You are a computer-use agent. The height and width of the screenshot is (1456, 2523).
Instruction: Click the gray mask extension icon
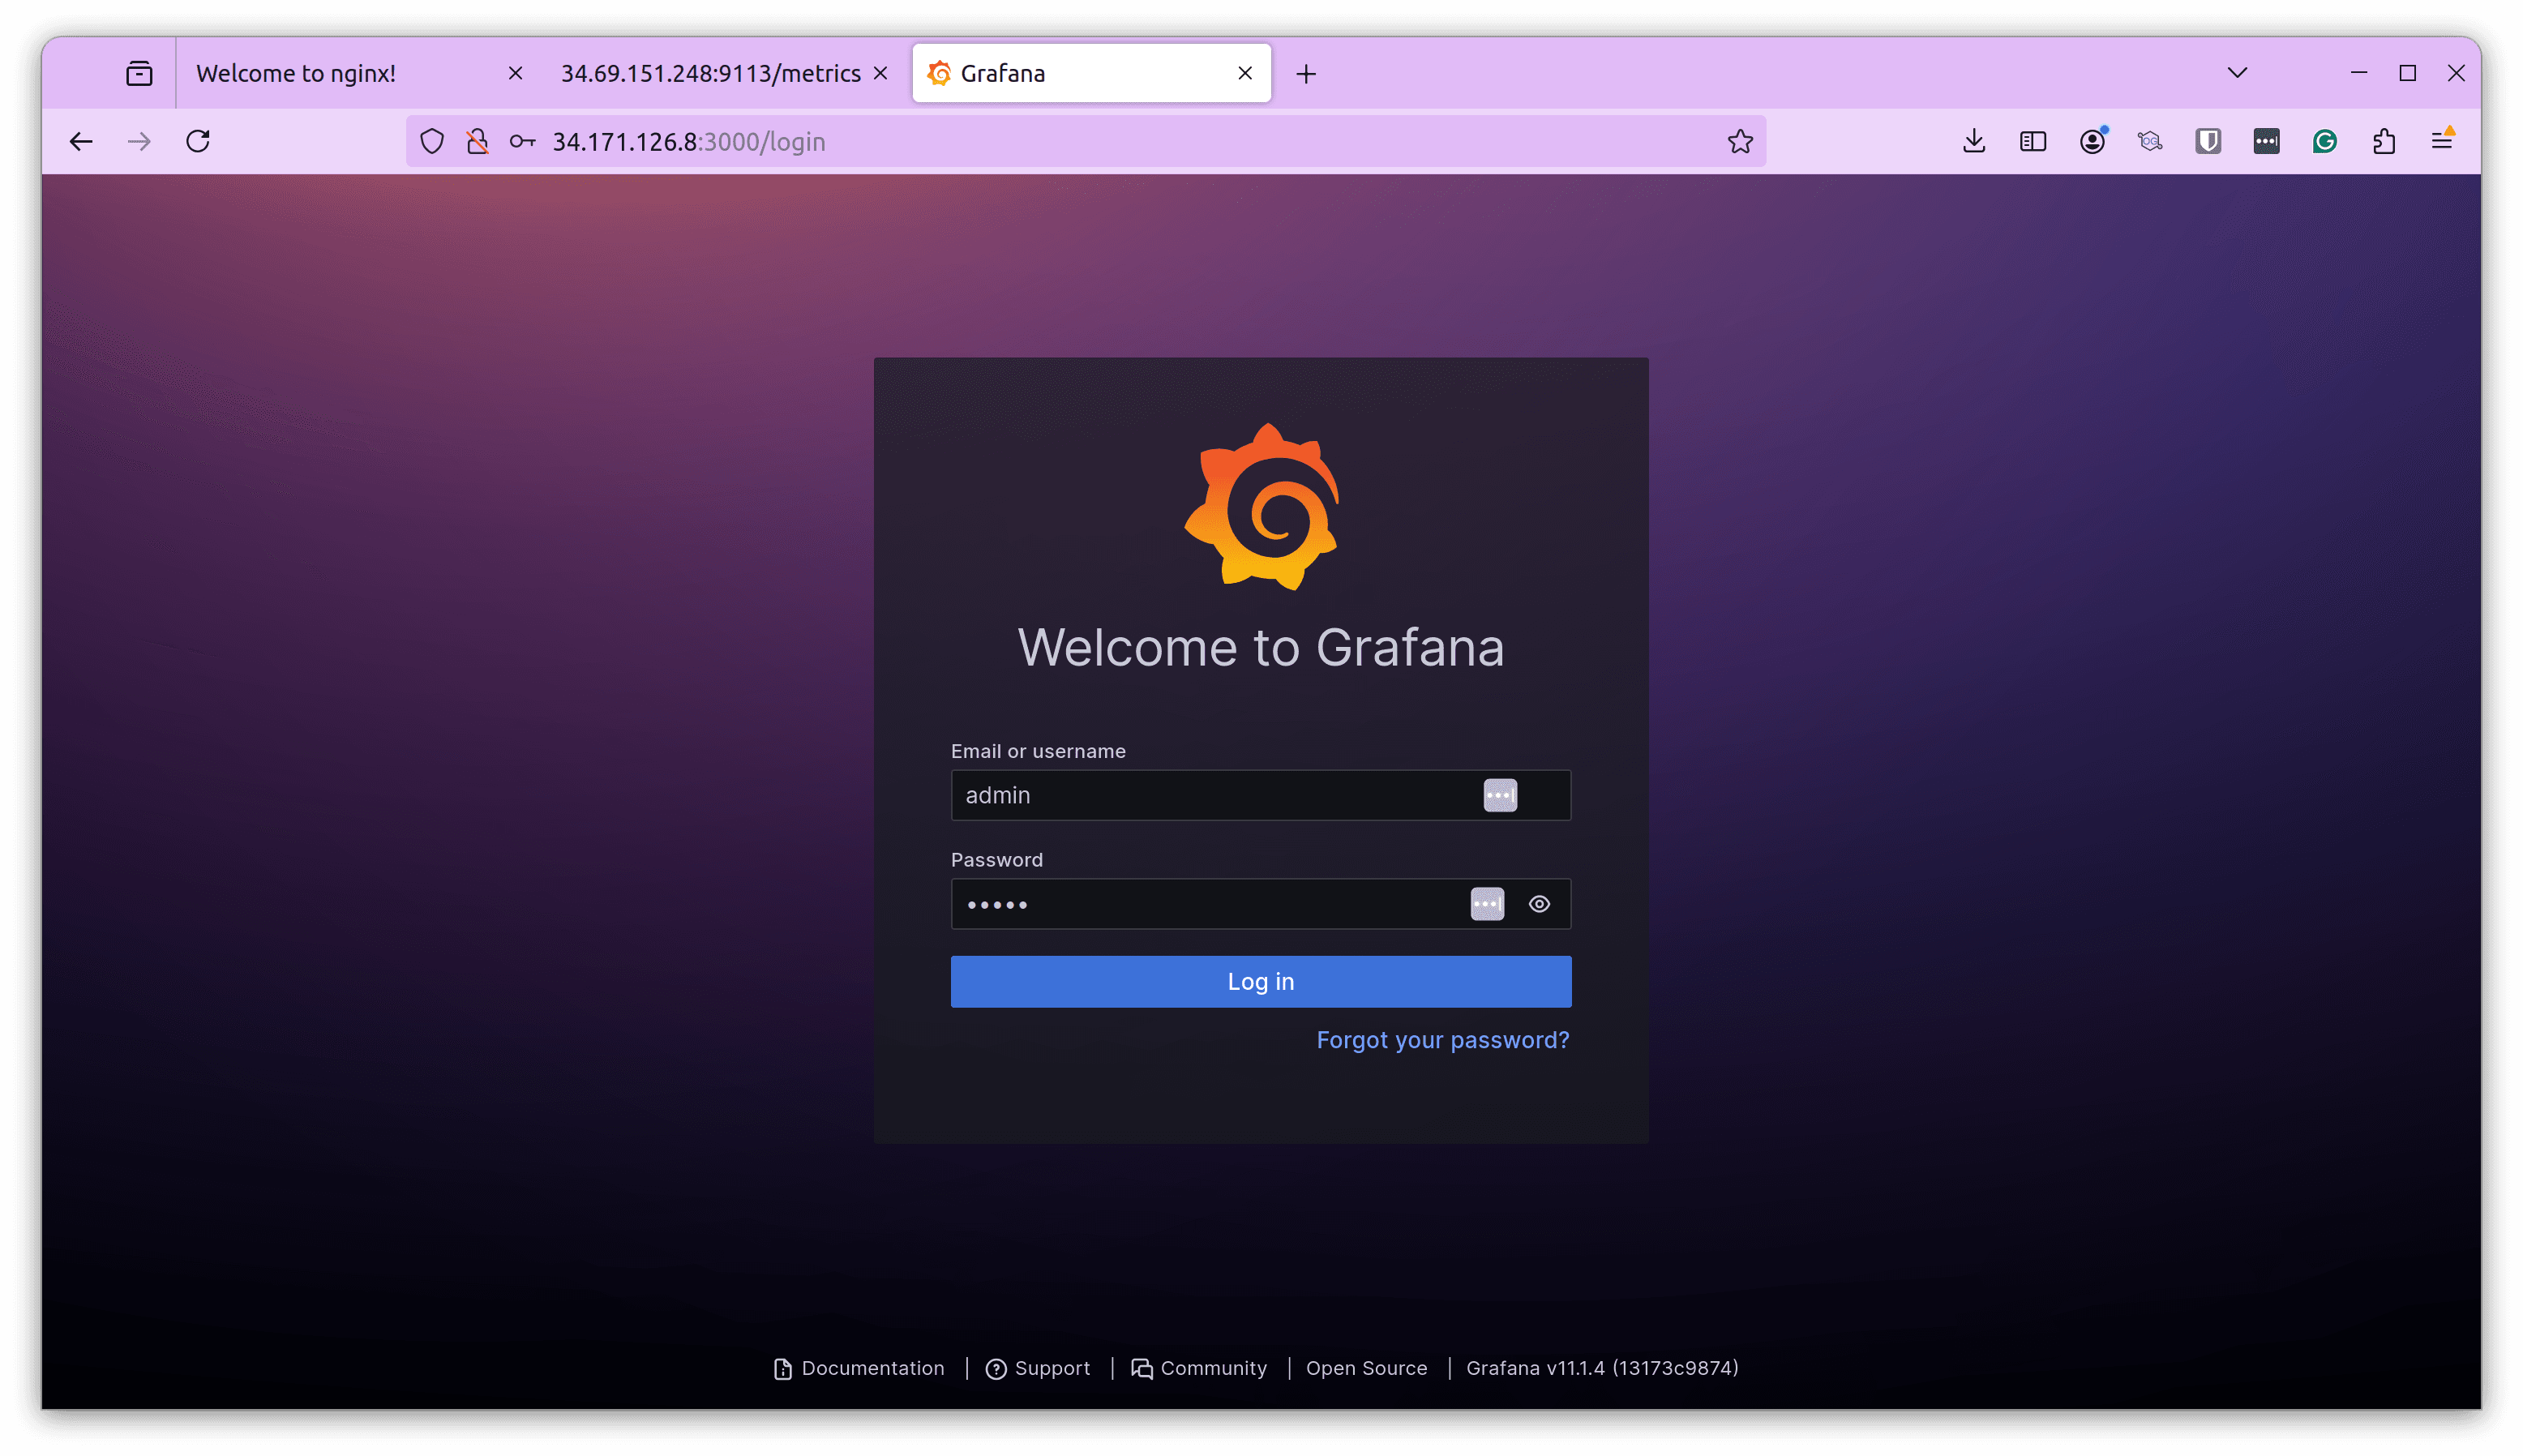click(x=2150, y=141)
